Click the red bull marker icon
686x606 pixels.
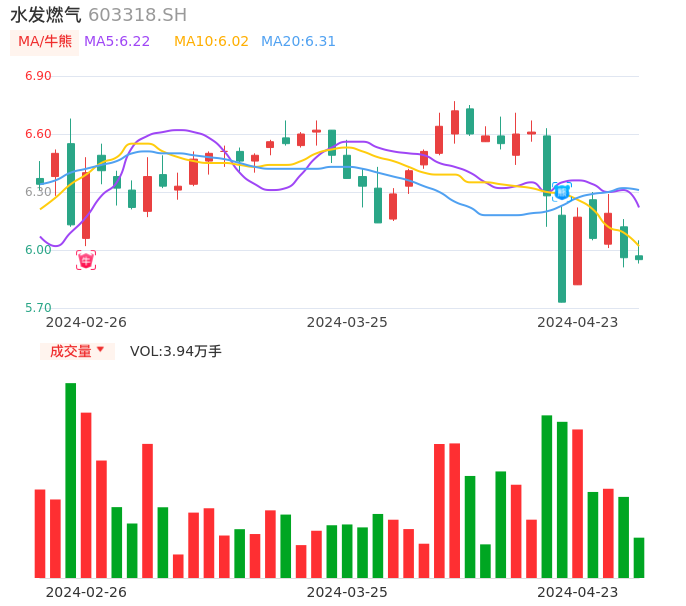tap(86, 261)
